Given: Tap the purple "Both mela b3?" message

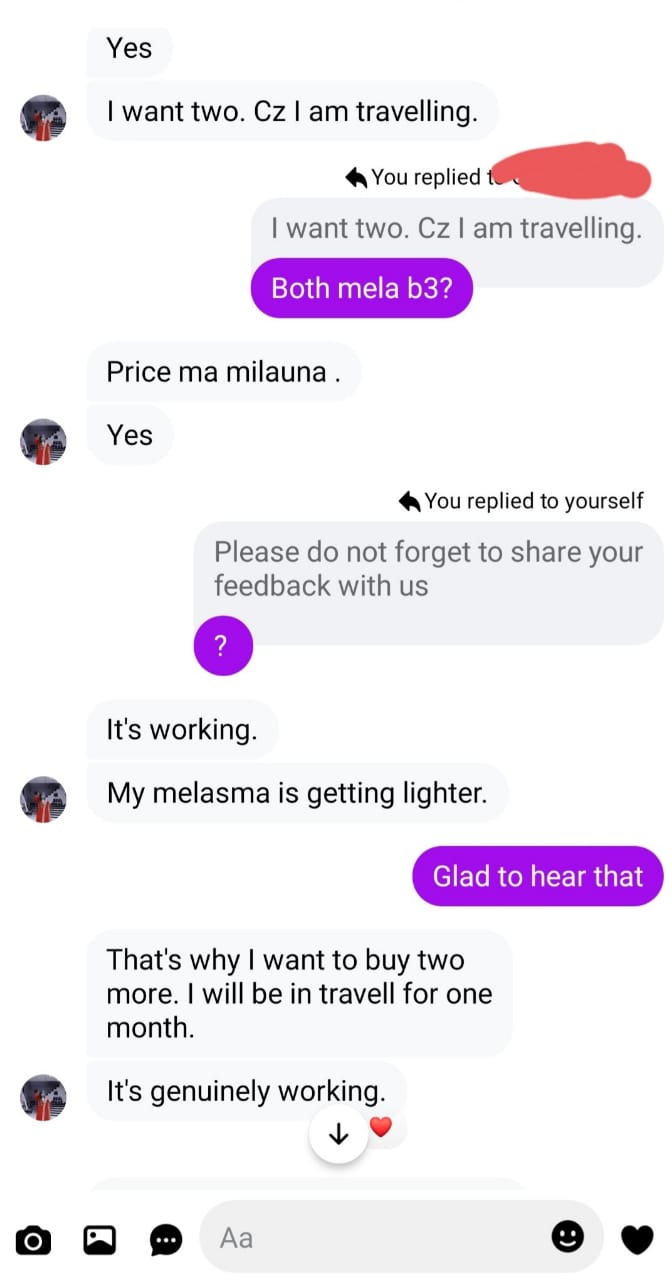Looking at the screenshot, I should coord(360,288).
